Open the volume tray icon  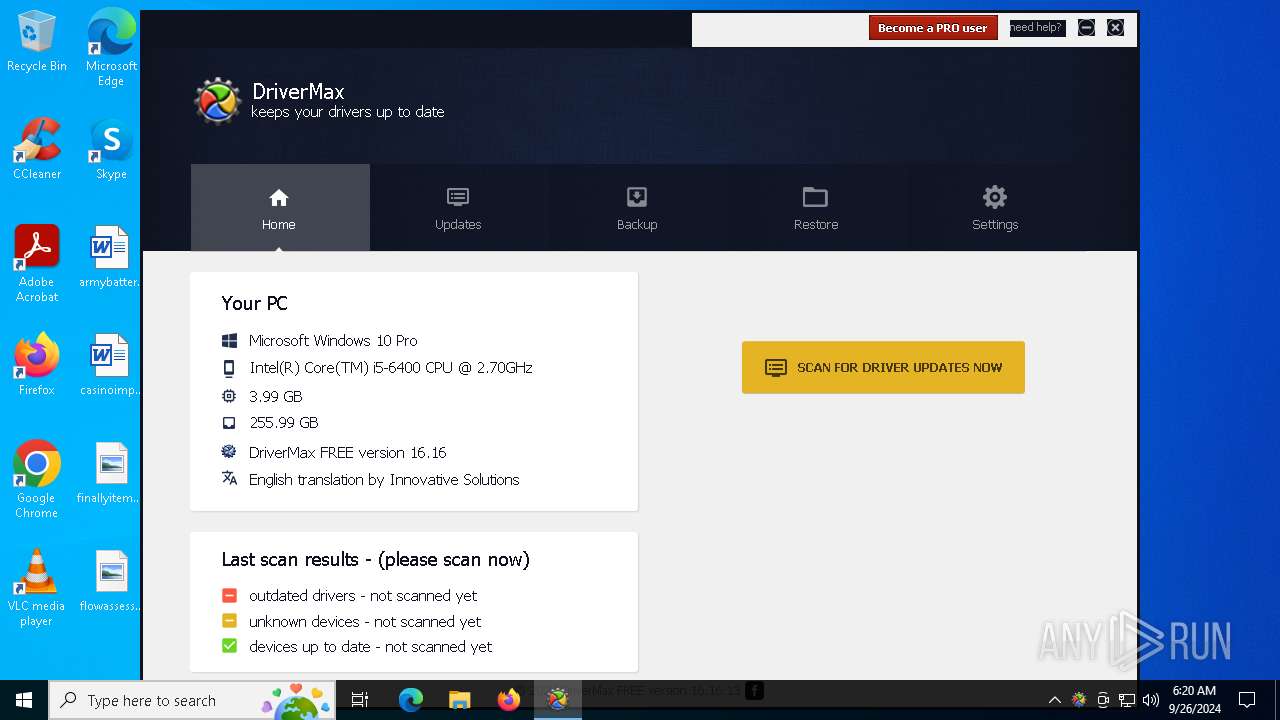(x=1151, y=700)
